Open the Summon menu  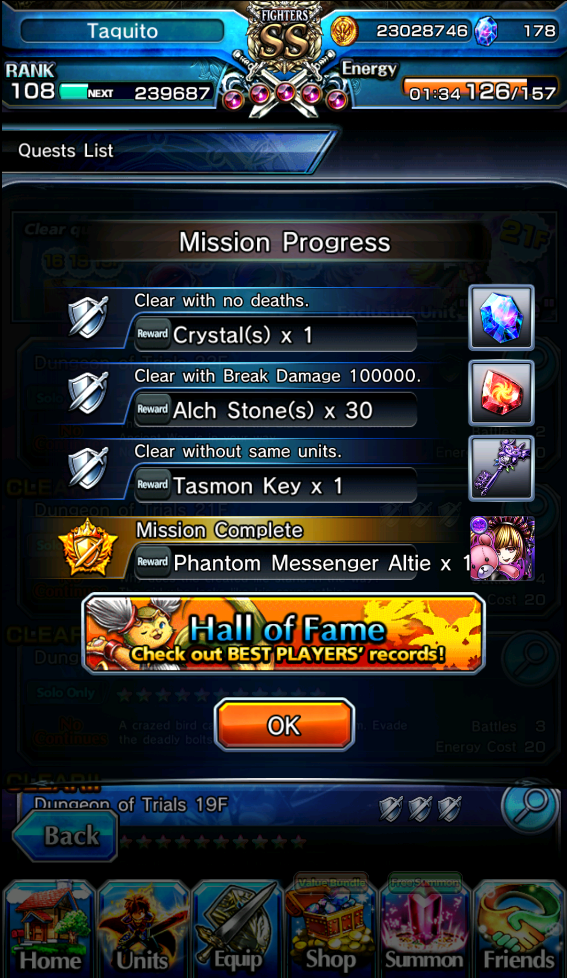[x=424, y=926]
